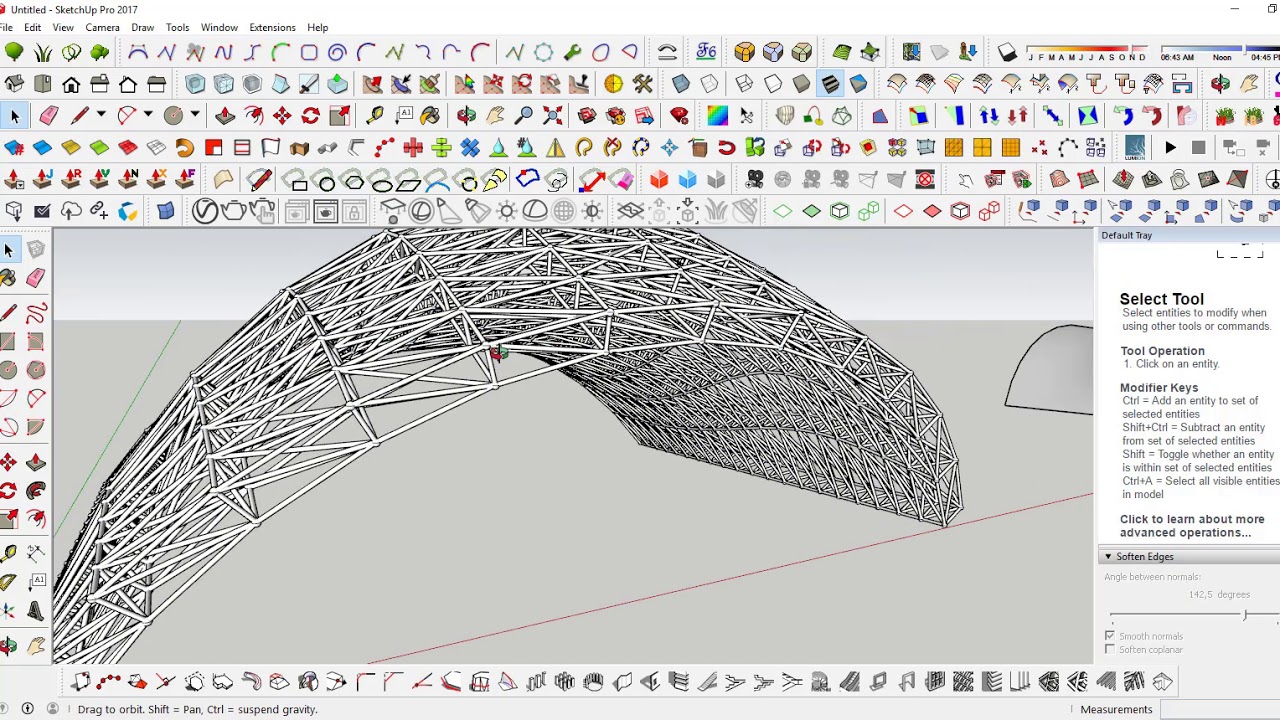This screenshot has height=720, width=1280.
Task: Select the Zoom magnifier tool in top toolbar
Action: pyautogui.click(x=523, y=116)
